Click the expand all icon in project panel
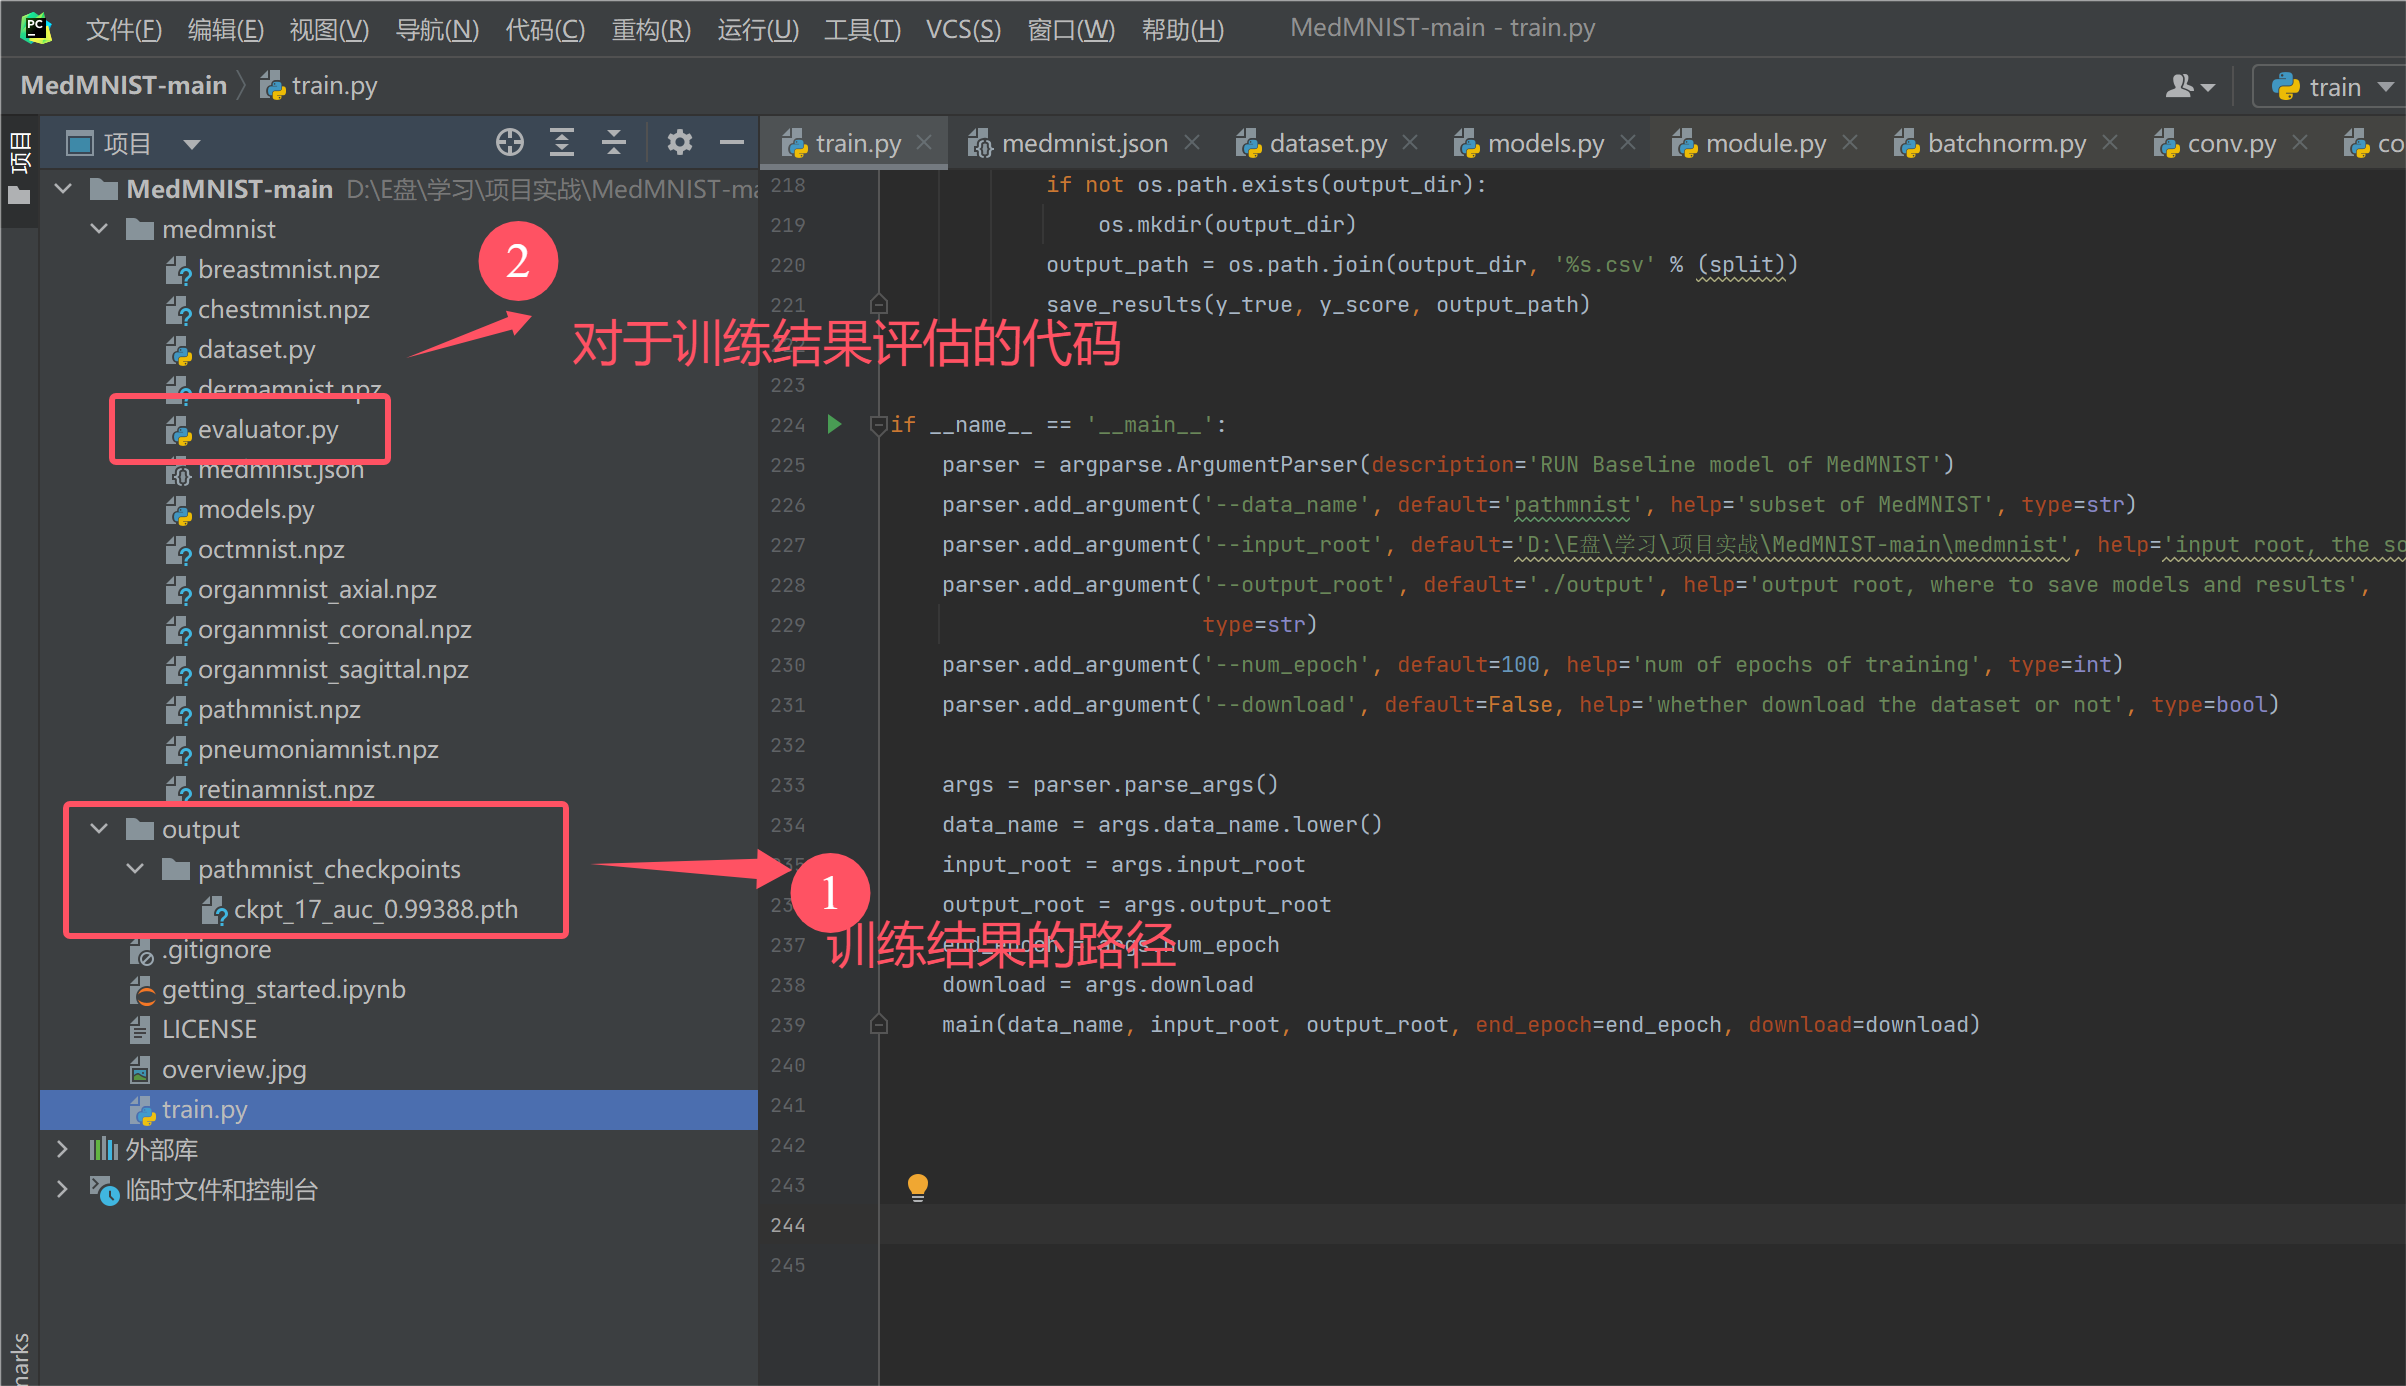Viewport: 2406px width, 1386px height. 562,143
